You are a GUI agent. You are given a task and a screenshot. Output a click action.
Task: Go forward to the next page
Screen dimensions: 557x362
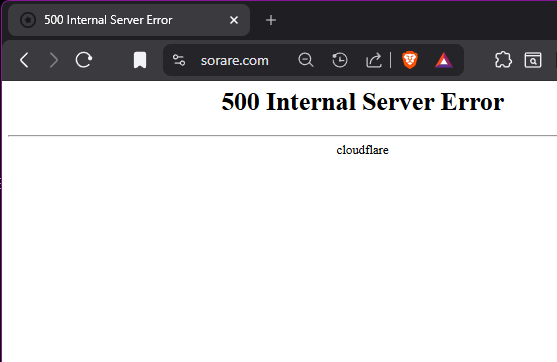53,60
